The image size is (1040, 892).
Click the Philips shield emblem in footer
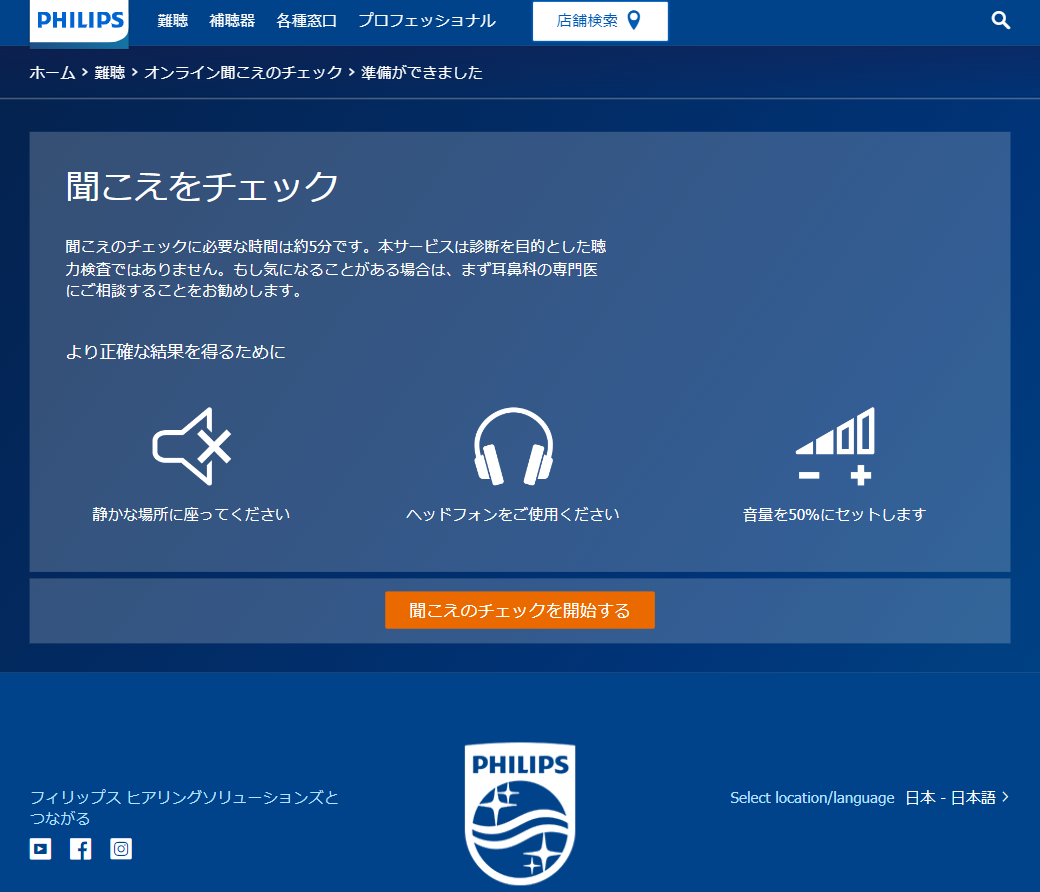tap(520, 814)
